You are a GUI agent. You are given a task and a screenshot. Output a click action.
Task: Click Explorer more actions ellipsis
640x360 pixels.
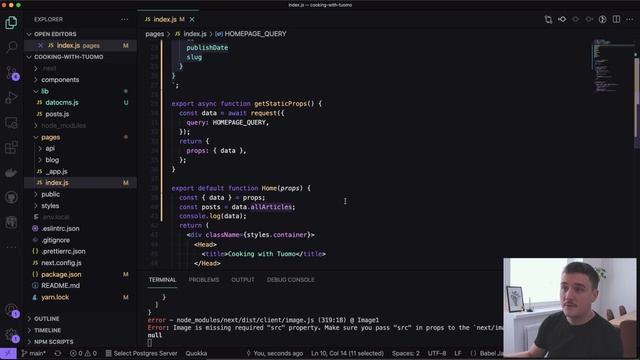(124, 19)
